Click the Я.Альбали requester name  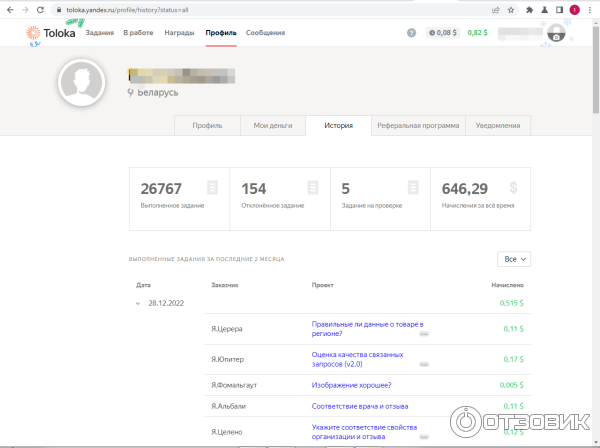[x=228, y=406]
